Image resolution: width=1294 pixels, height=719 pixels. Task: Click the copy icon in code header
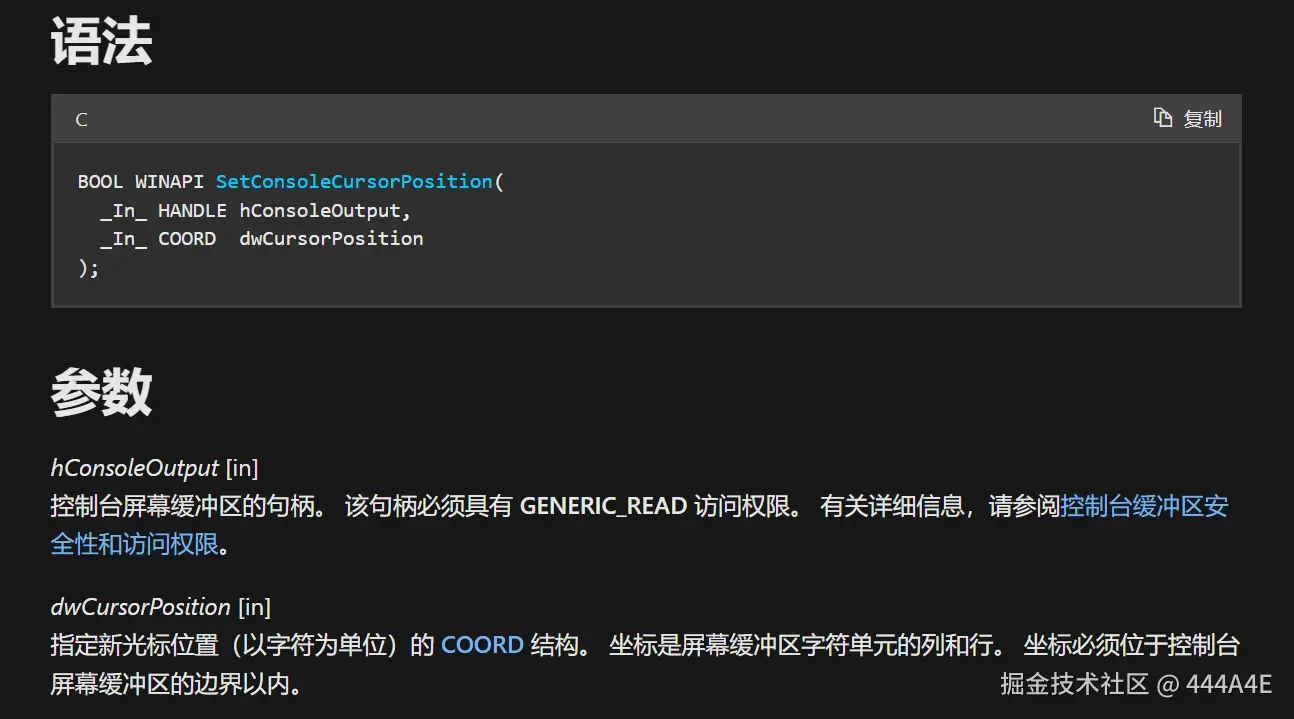pos(1163,118)
